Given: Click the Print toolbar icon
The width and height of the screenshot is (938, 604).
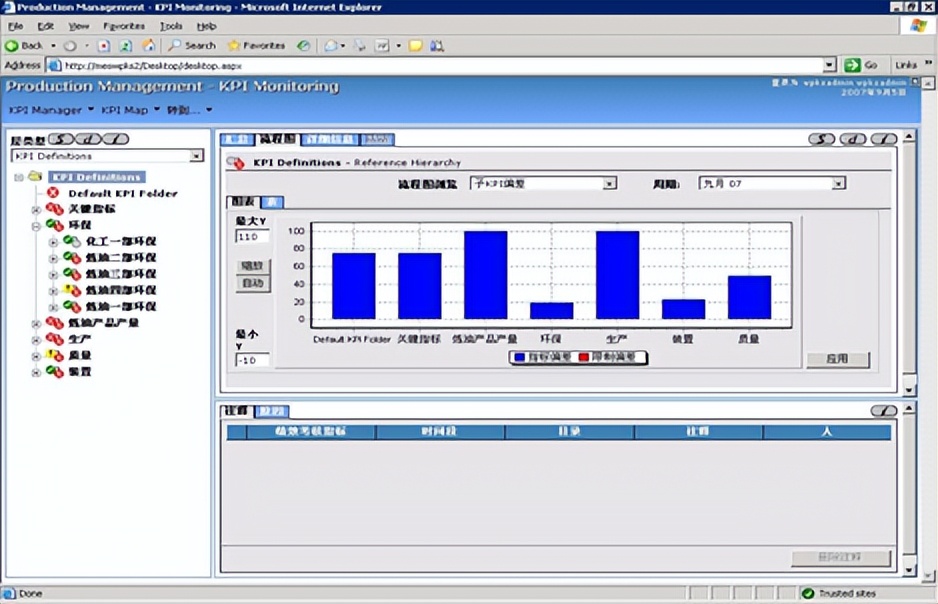Looking at the screenshot, I should (x=360, y=45).
